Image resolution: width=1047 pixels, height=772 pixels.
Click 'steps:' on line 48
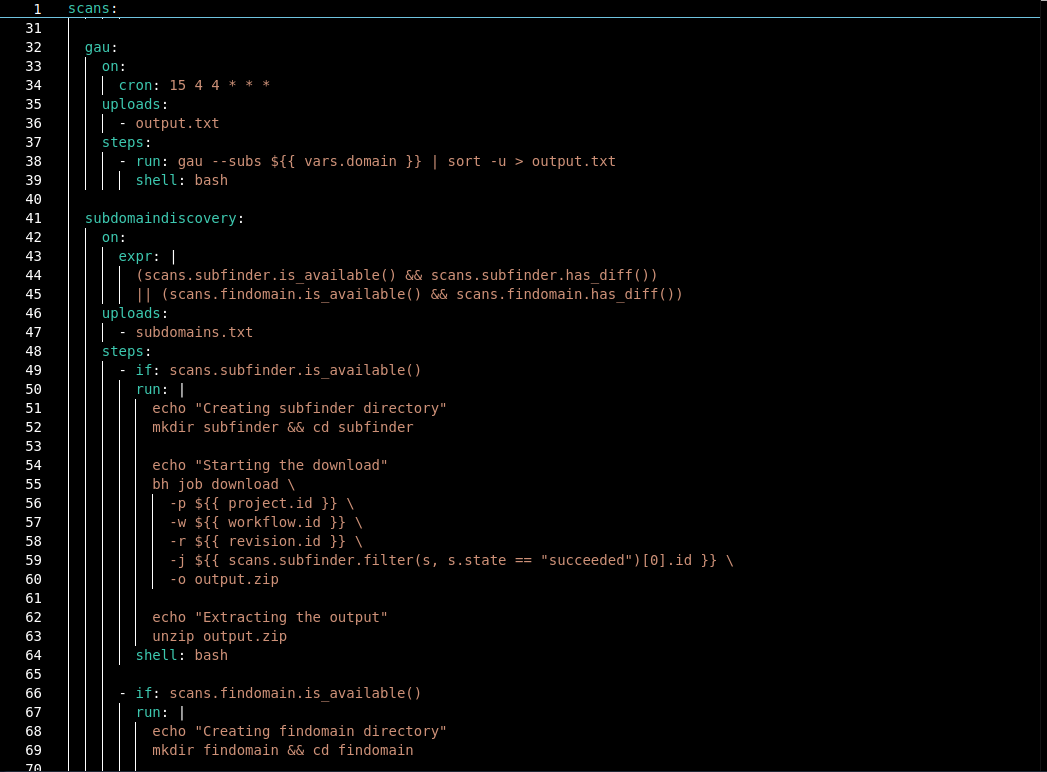tap(126, 351)
